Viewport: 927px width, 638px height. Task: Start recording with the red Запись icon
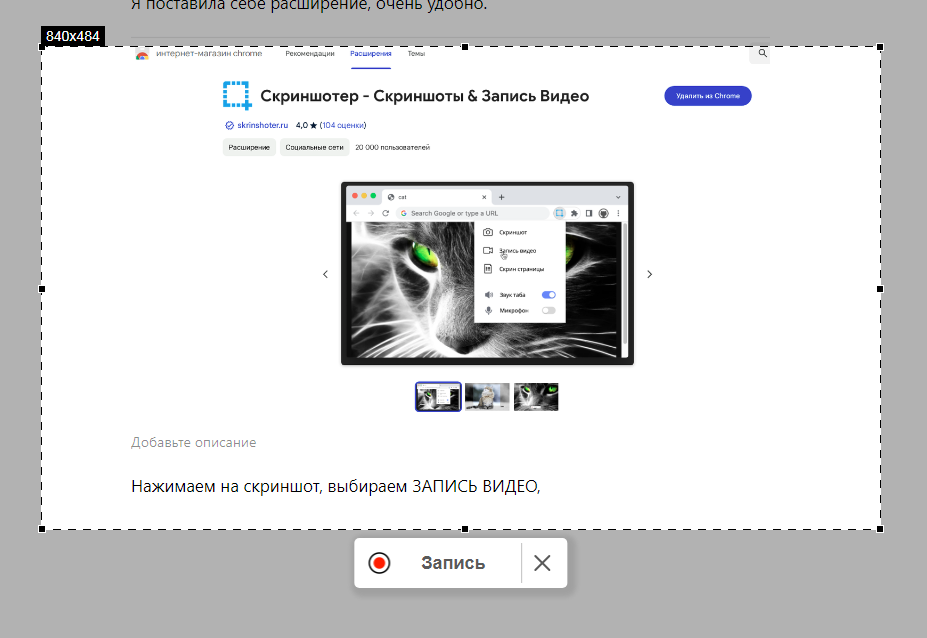click(x=379, y=563)
